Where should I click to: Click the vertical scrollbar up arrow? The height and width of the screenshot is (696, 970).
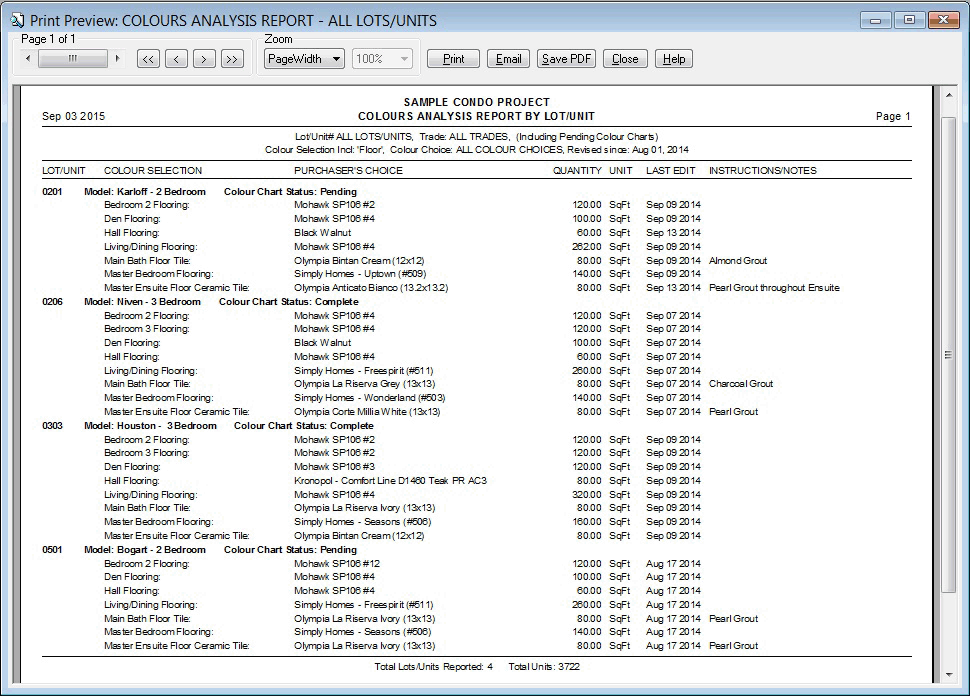[949, 95]
